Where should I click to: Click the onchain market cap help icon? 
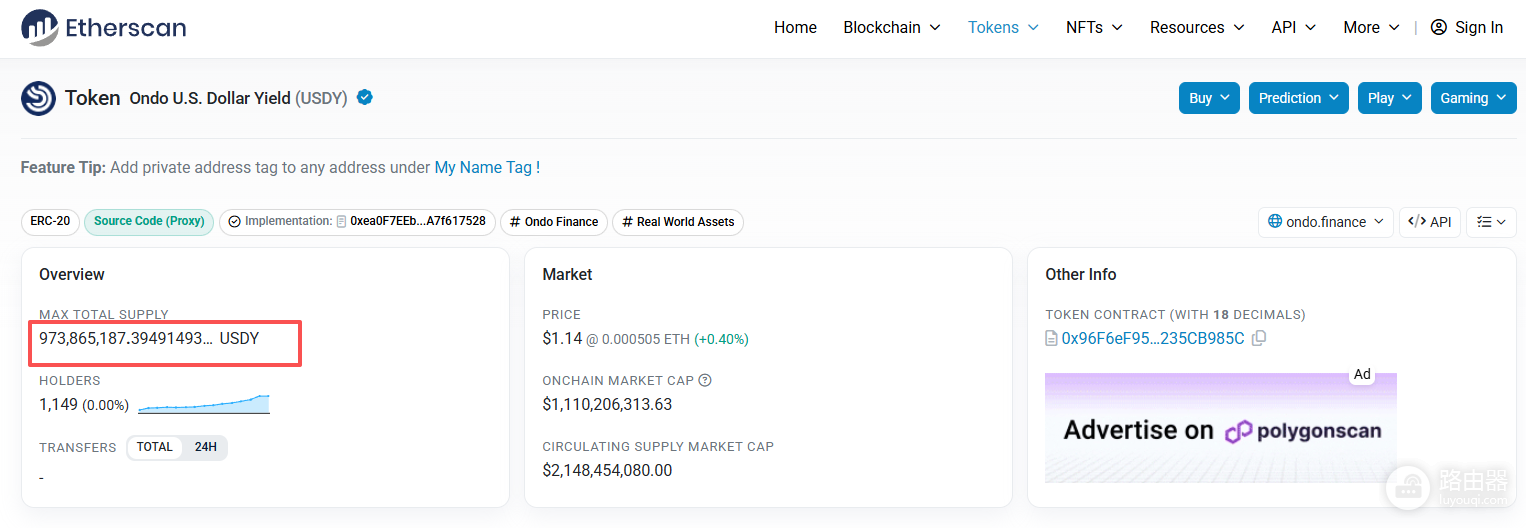pyautogui.click(x=705, y=380)
